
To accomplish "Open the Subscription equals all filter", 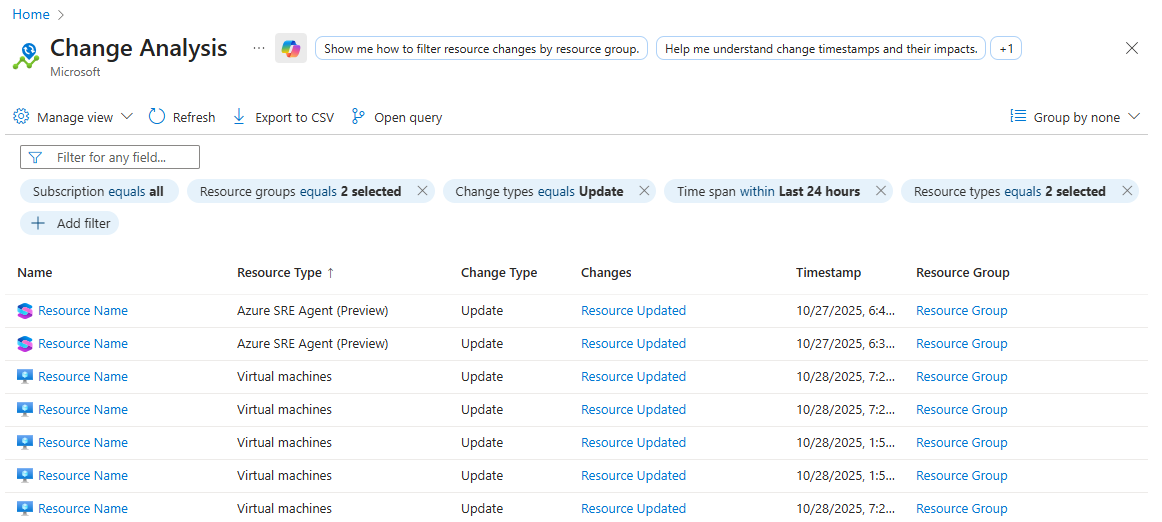I will click(98, 191).
